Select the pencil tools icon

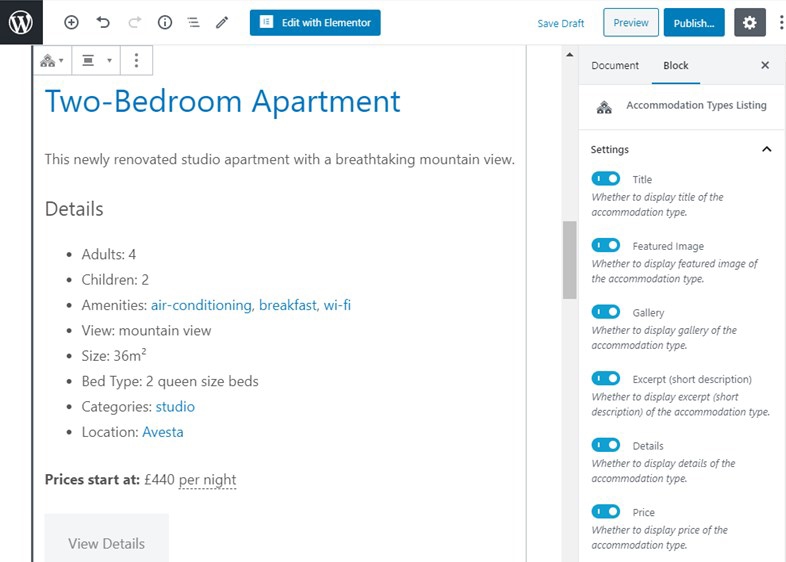(x=222, y=22)
